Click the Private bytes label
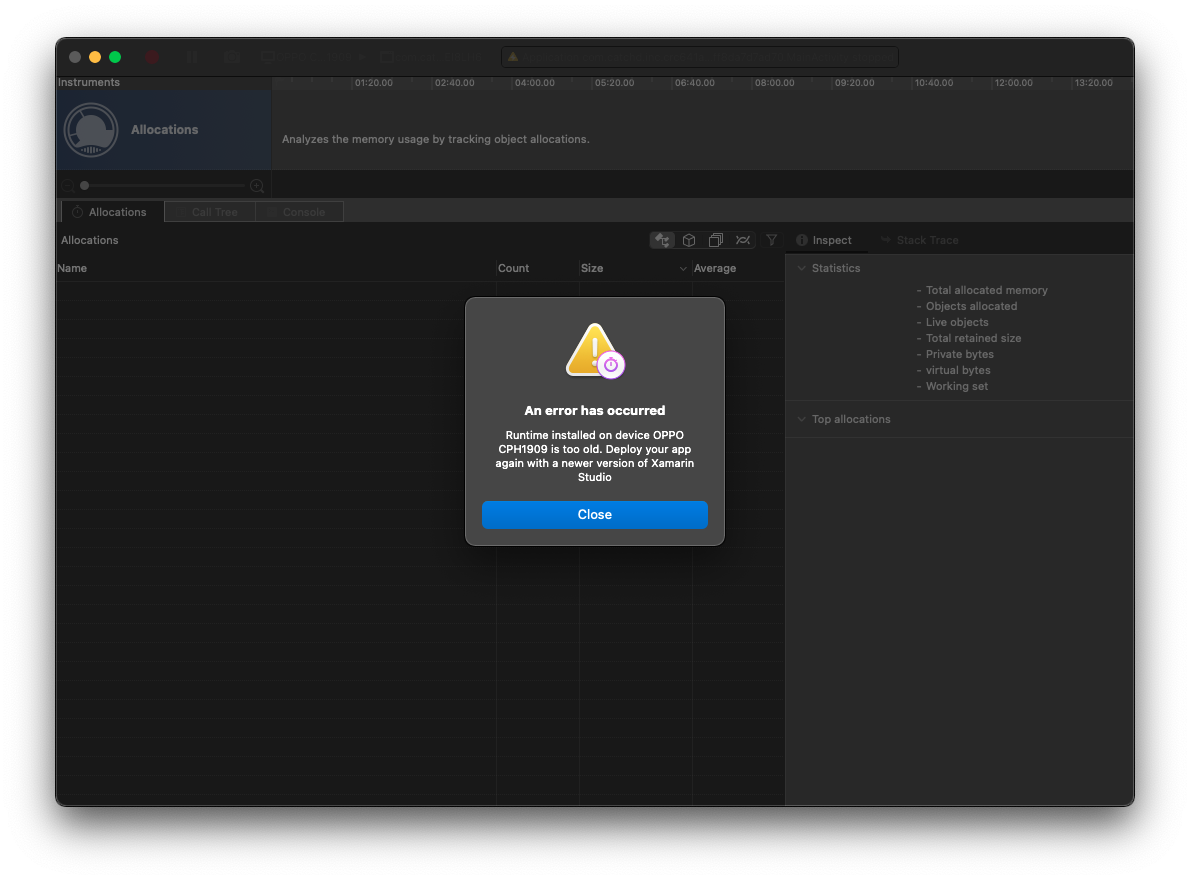1190x880 pixels. 959,354
